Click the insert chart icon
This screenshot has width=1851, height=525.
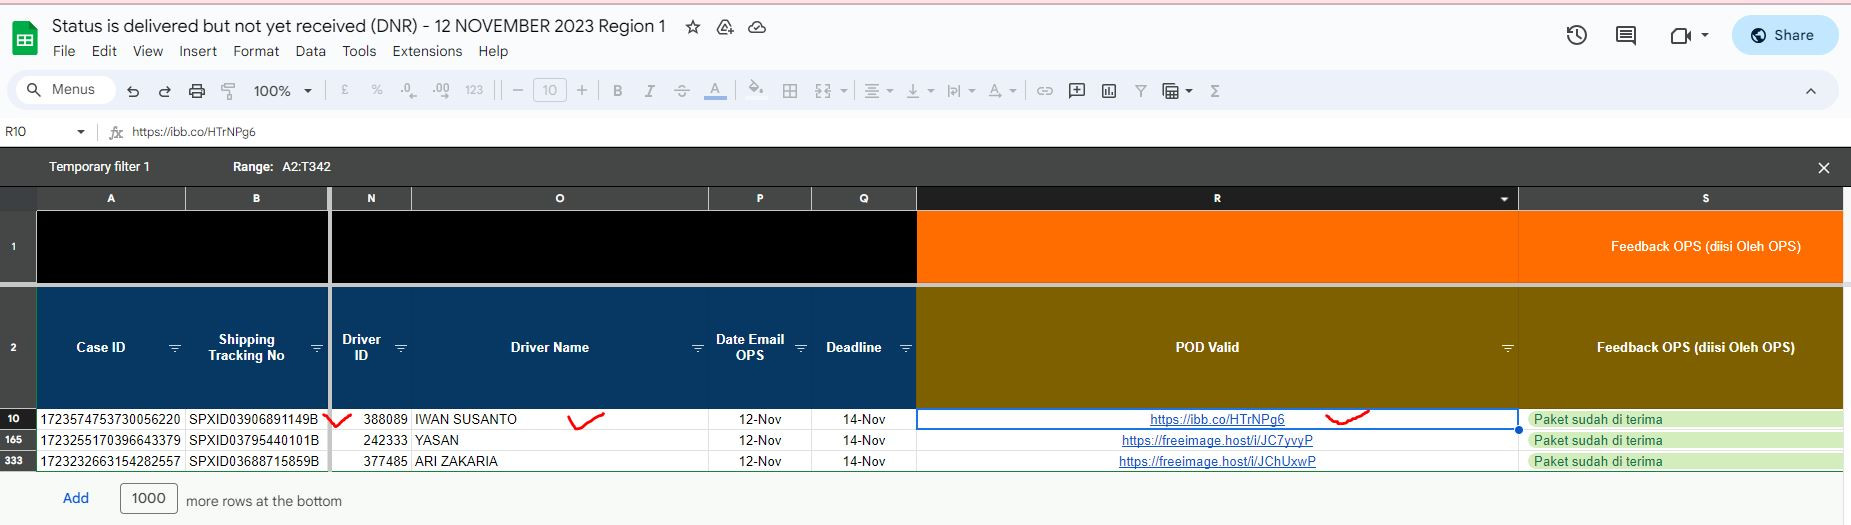(1109, 91)
